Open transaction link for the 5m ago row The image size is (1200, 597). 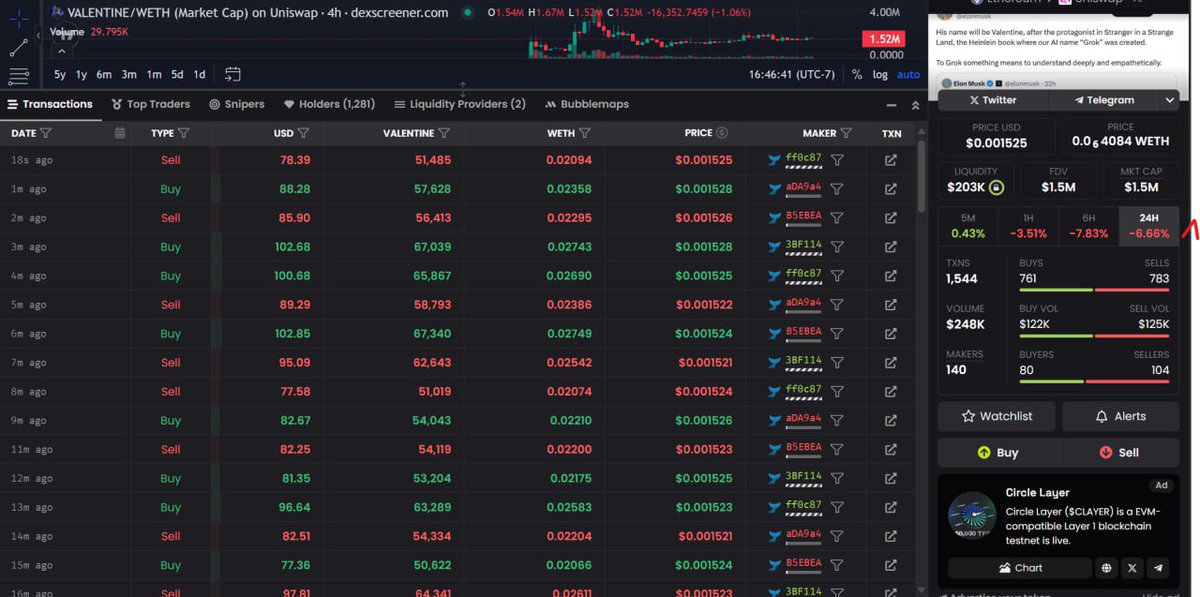coord(891,305)
